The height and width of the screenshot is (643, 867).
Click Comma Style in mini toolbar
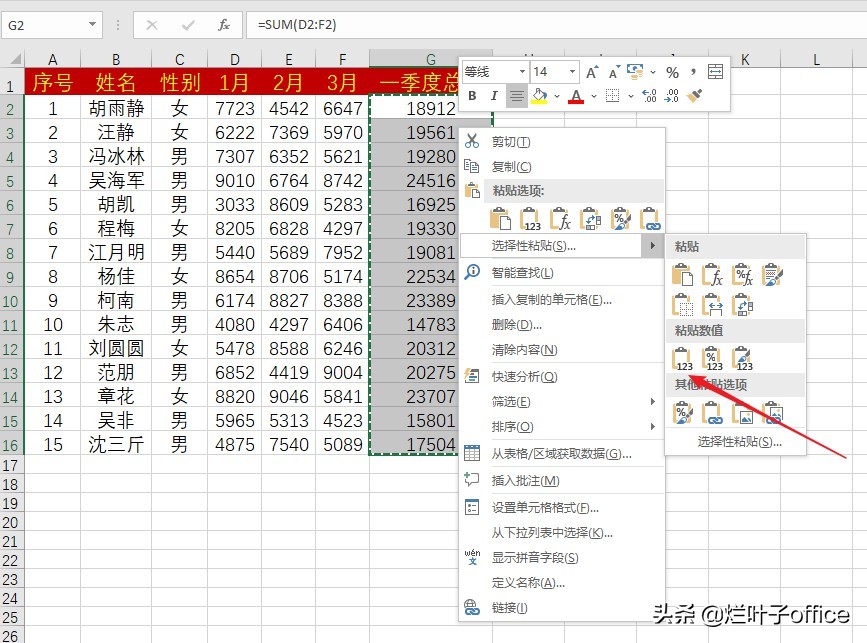click(x=693, y=72)
